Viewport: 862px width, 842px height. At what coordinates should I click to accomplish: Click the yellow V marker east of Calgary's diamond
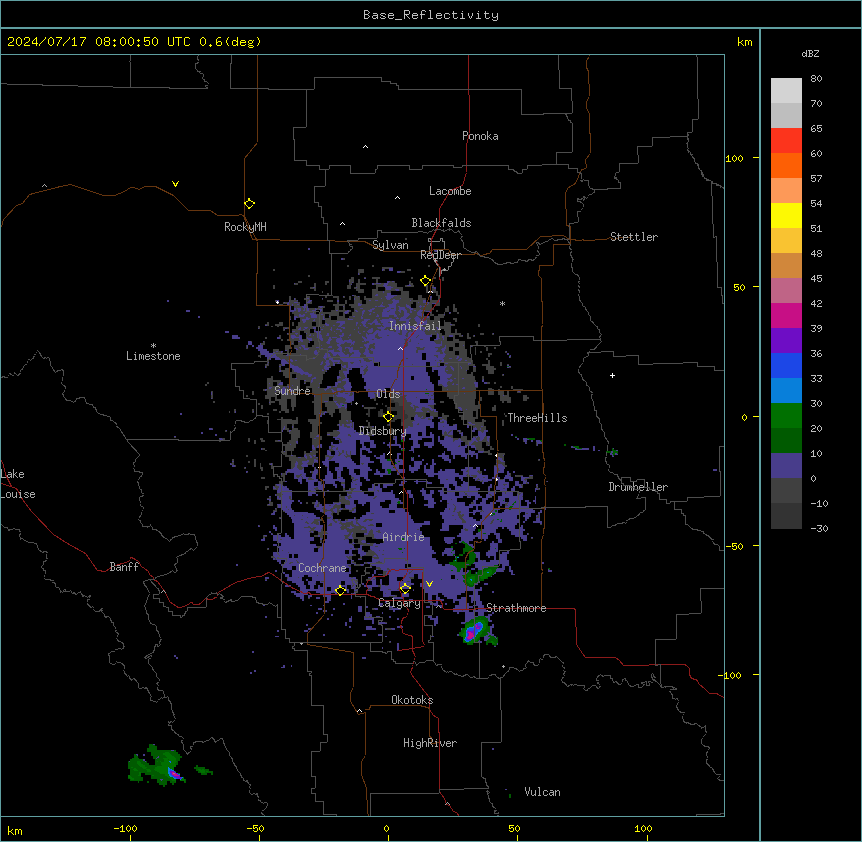[x=429, y=584]
